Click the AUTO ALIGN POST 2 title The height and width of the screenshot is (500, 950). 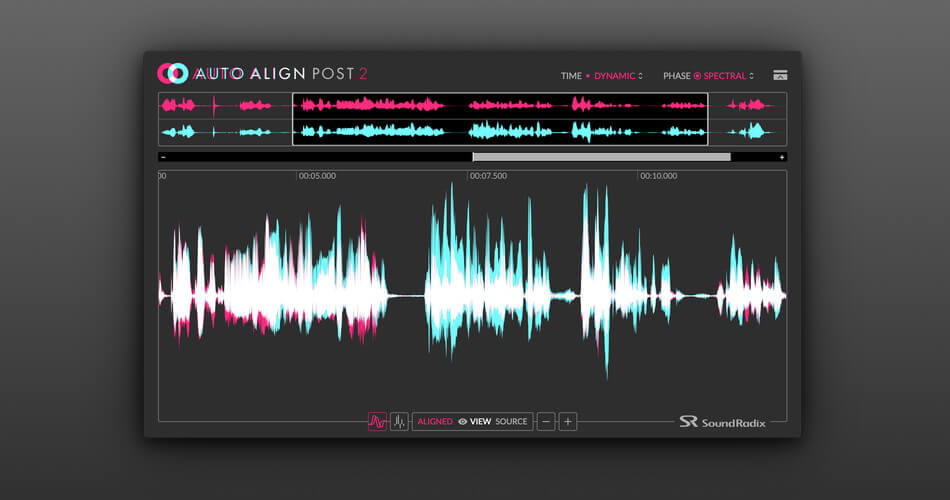click(281, 74)
